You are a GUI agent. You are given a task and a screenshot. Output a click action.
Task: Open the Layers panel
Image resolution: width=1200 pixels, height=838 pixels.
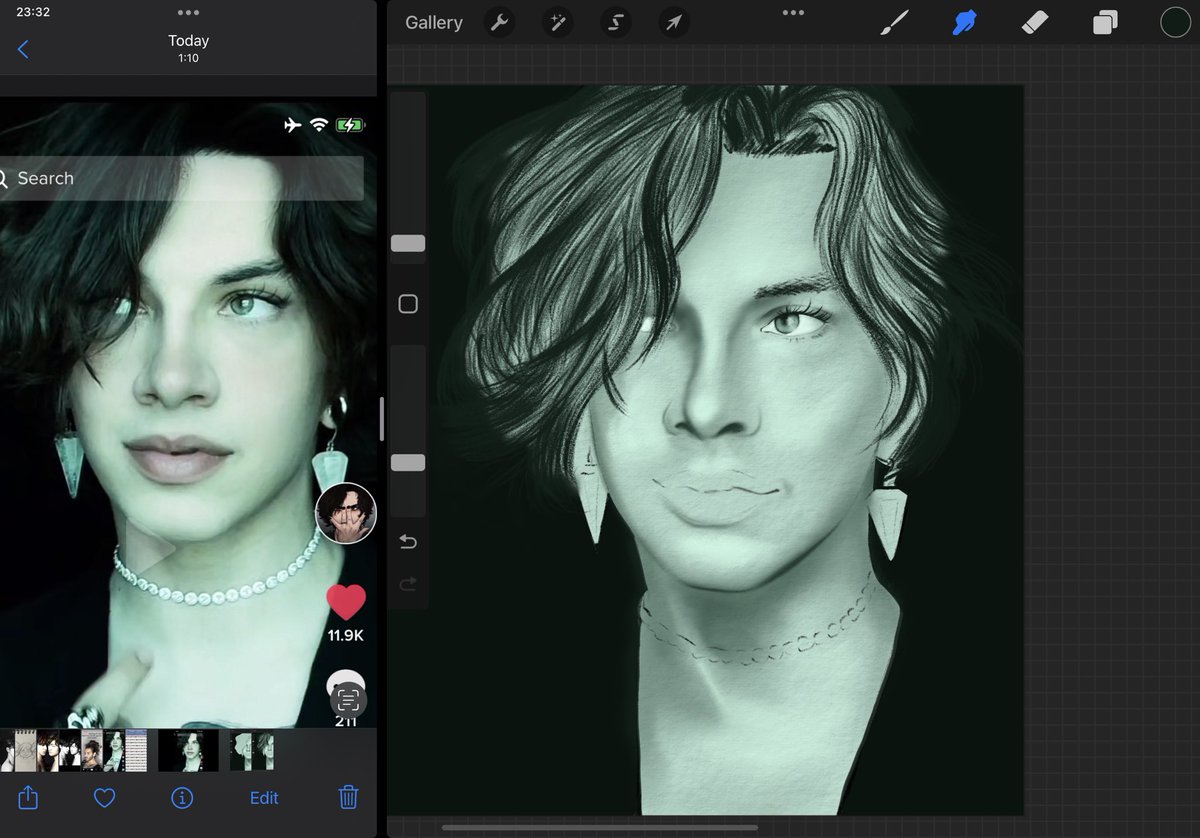(x=1105, y=22)
